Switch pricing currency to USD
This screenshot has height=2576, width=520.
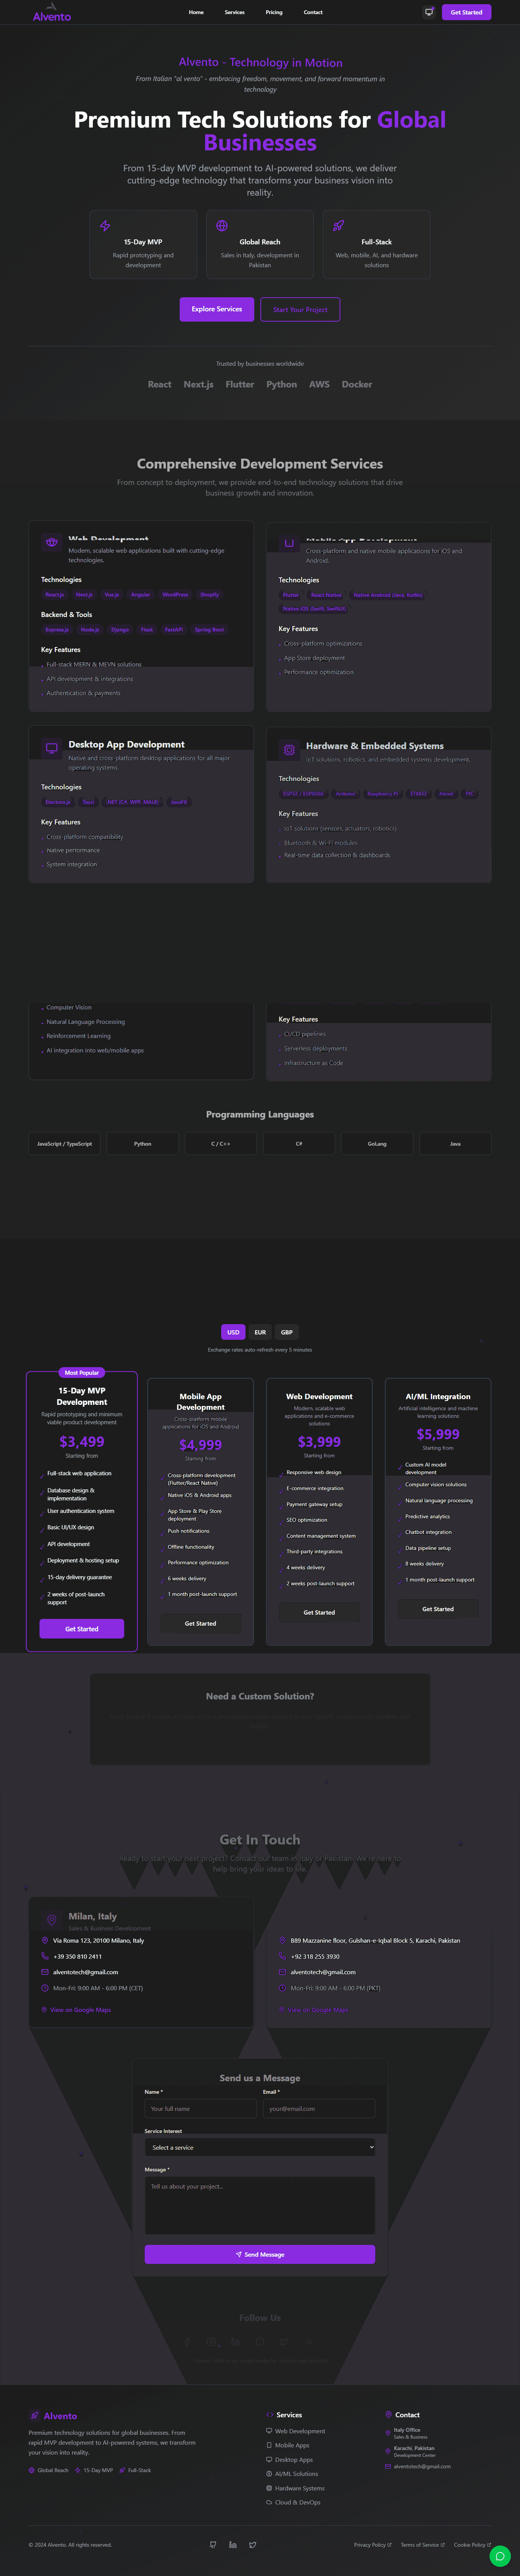[x=233, y=1332]
